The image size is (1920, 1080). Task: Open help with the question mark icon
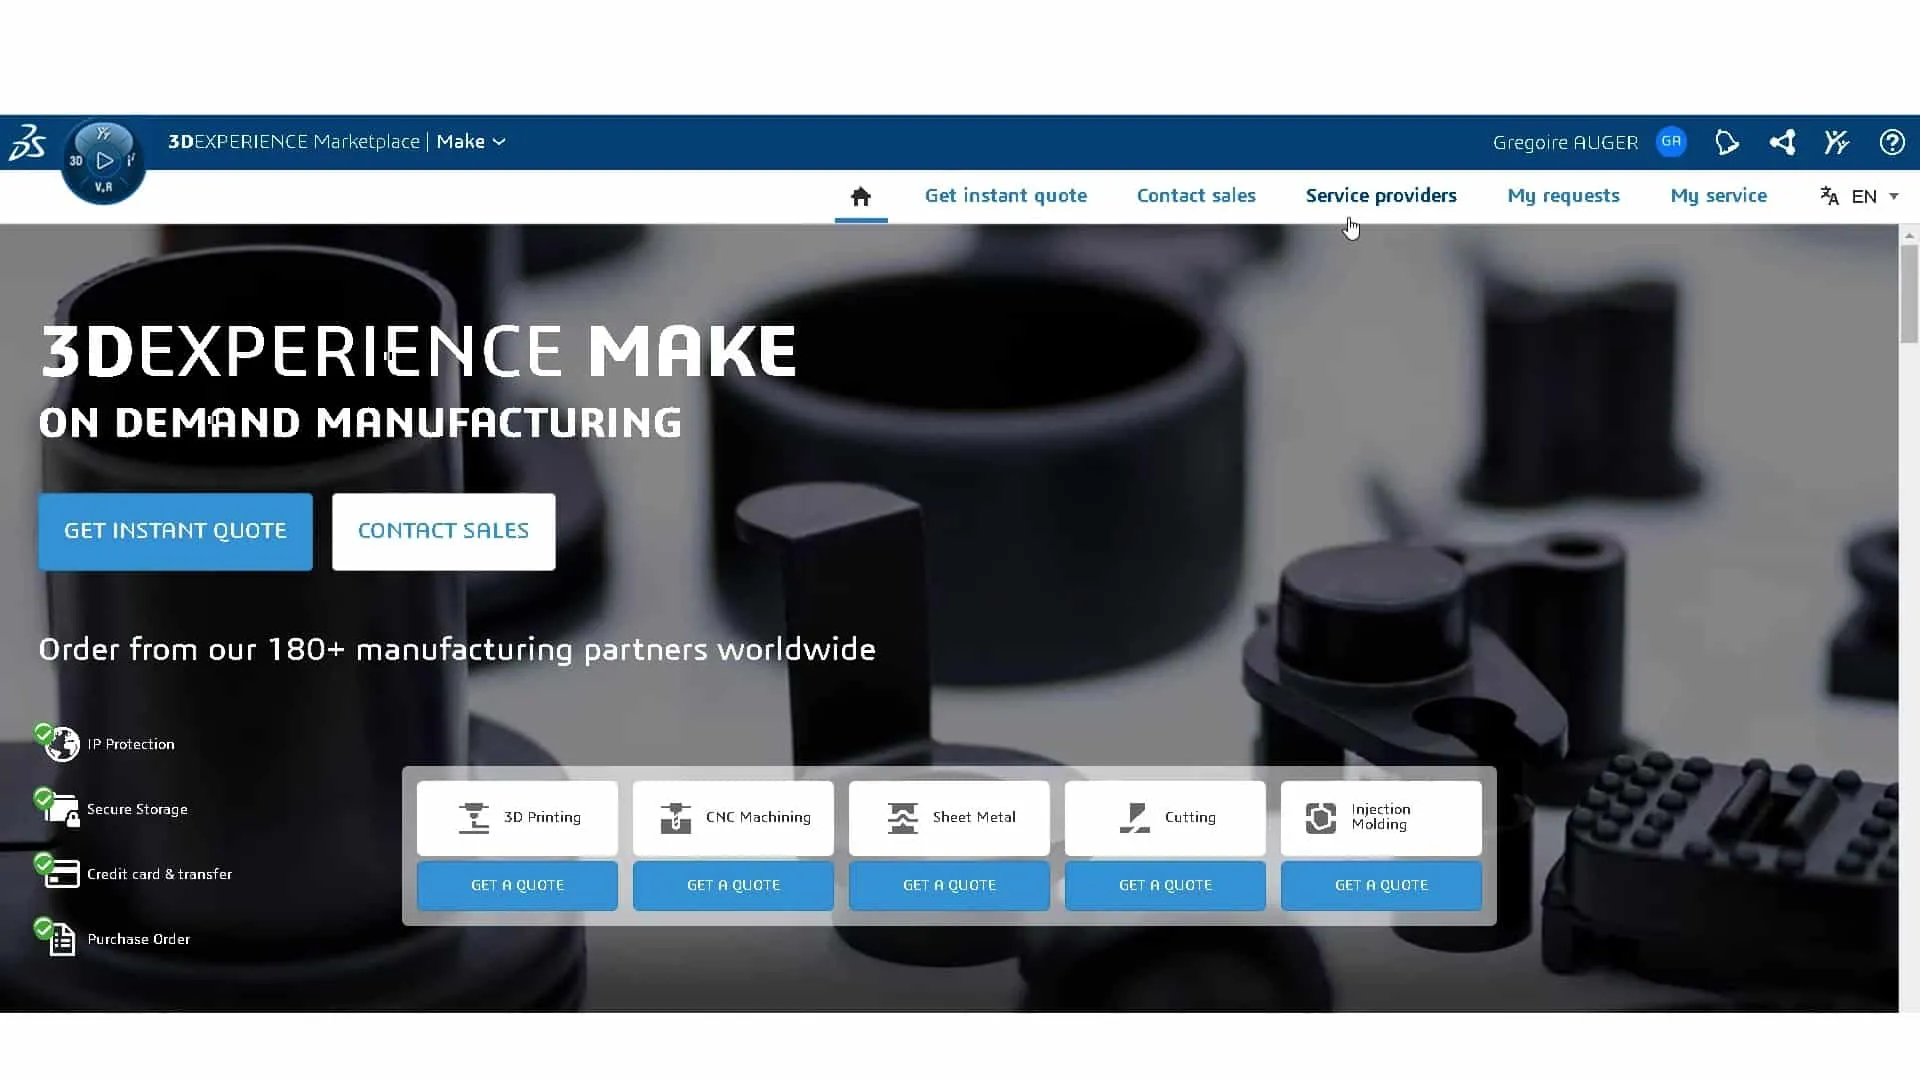[1892, 142]
